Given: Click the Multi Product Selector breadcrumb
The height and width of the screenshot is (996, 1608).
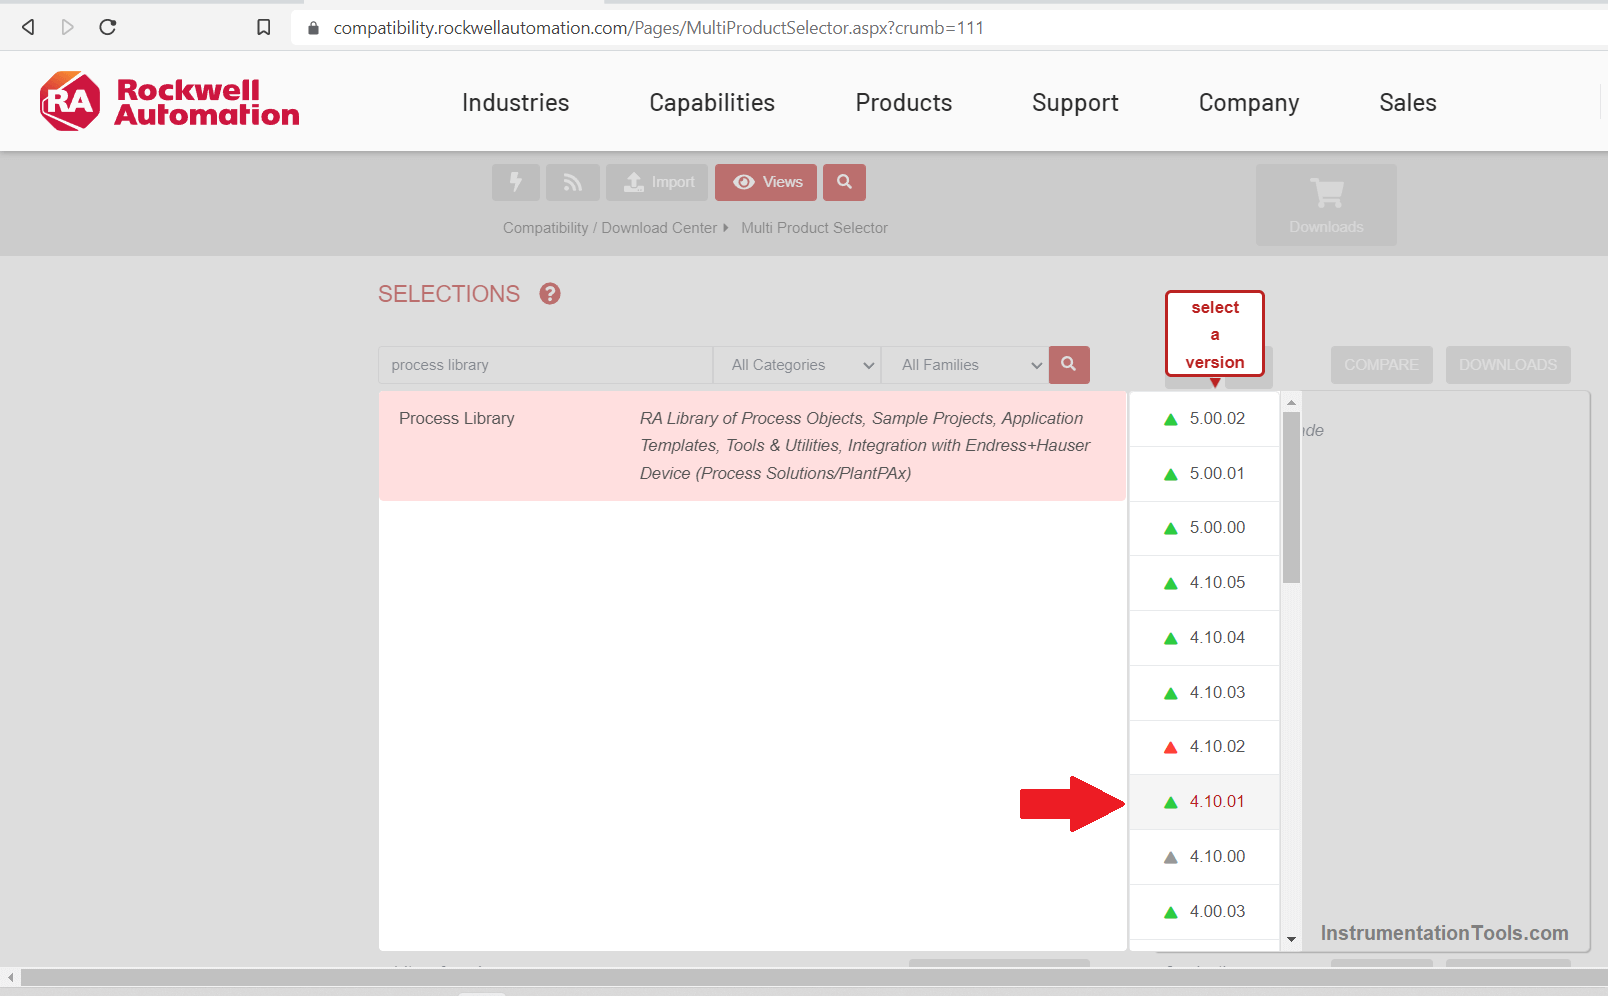Looking at the screenshot, I should pos(814,228).
